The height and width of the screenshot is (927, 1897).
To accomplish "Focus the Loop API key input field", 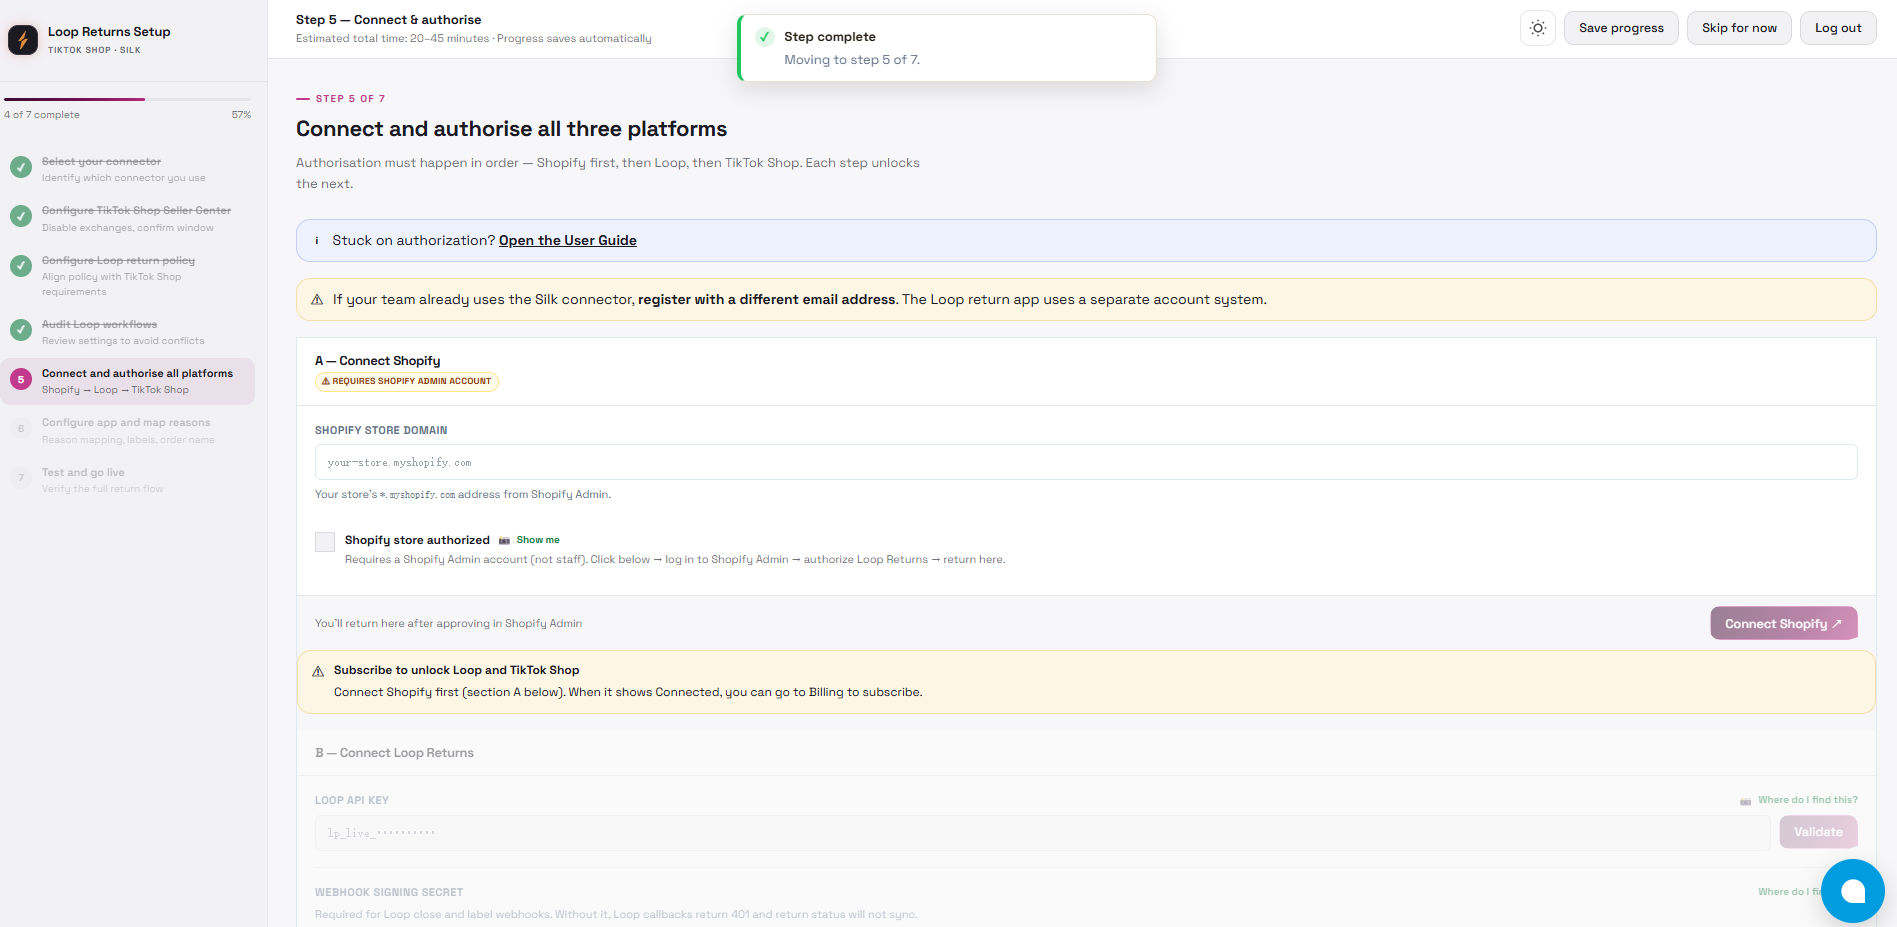I will click(1043, 832).
